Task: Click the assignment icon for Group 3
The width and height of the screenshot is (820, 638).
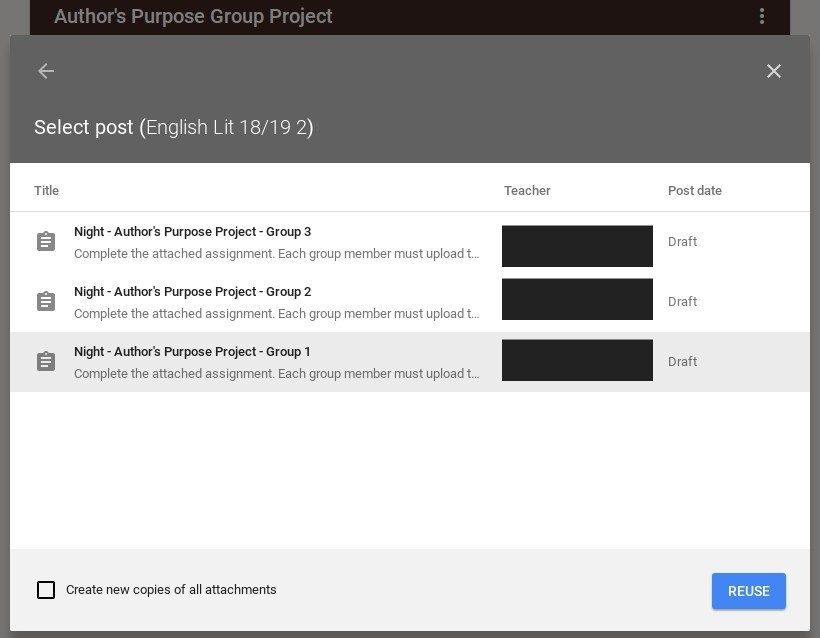Action: 46,242
